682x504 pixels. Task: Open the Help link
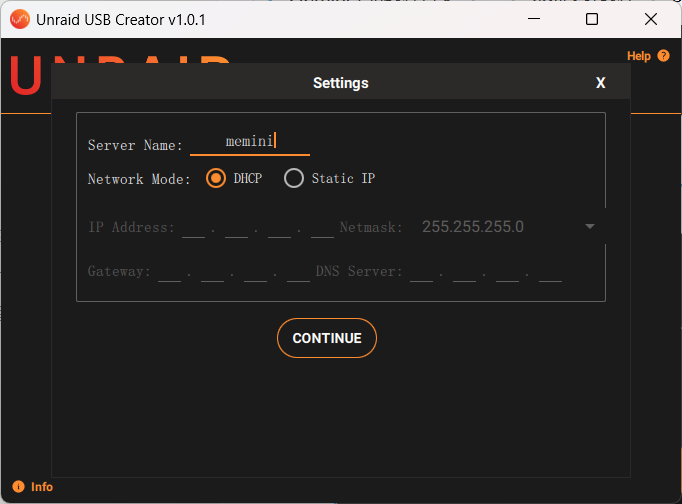pyautogui.click(x=638, y=56)
